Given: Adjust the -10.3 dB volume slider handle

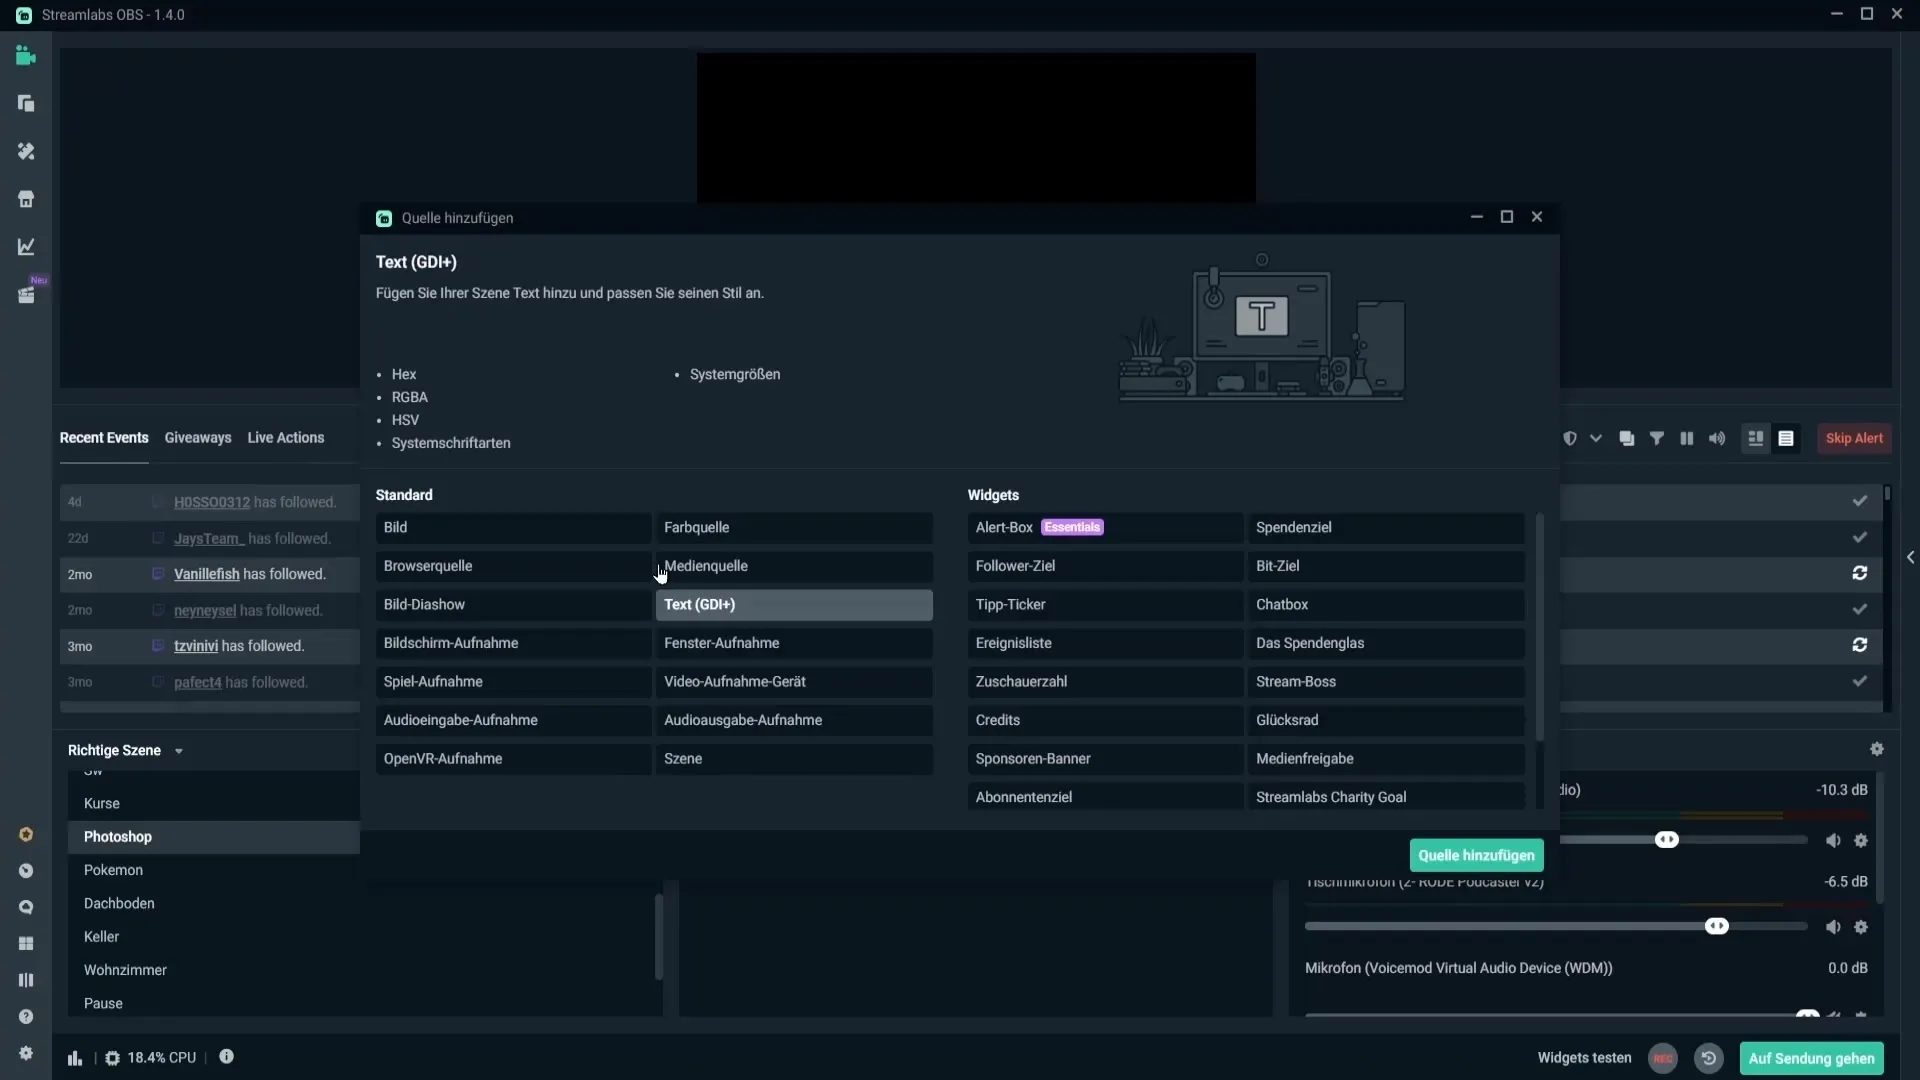Looking at the screenshot, I should click(1667, 840).
